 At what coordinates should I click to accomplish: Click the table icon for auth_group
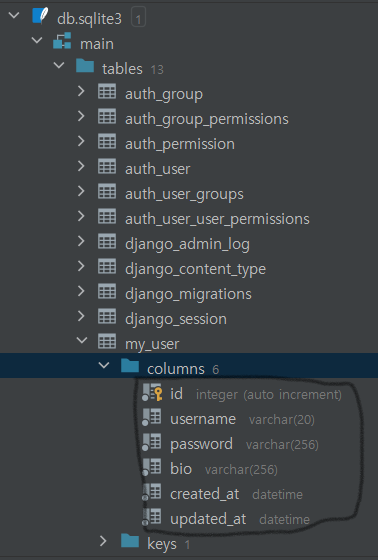107,91
